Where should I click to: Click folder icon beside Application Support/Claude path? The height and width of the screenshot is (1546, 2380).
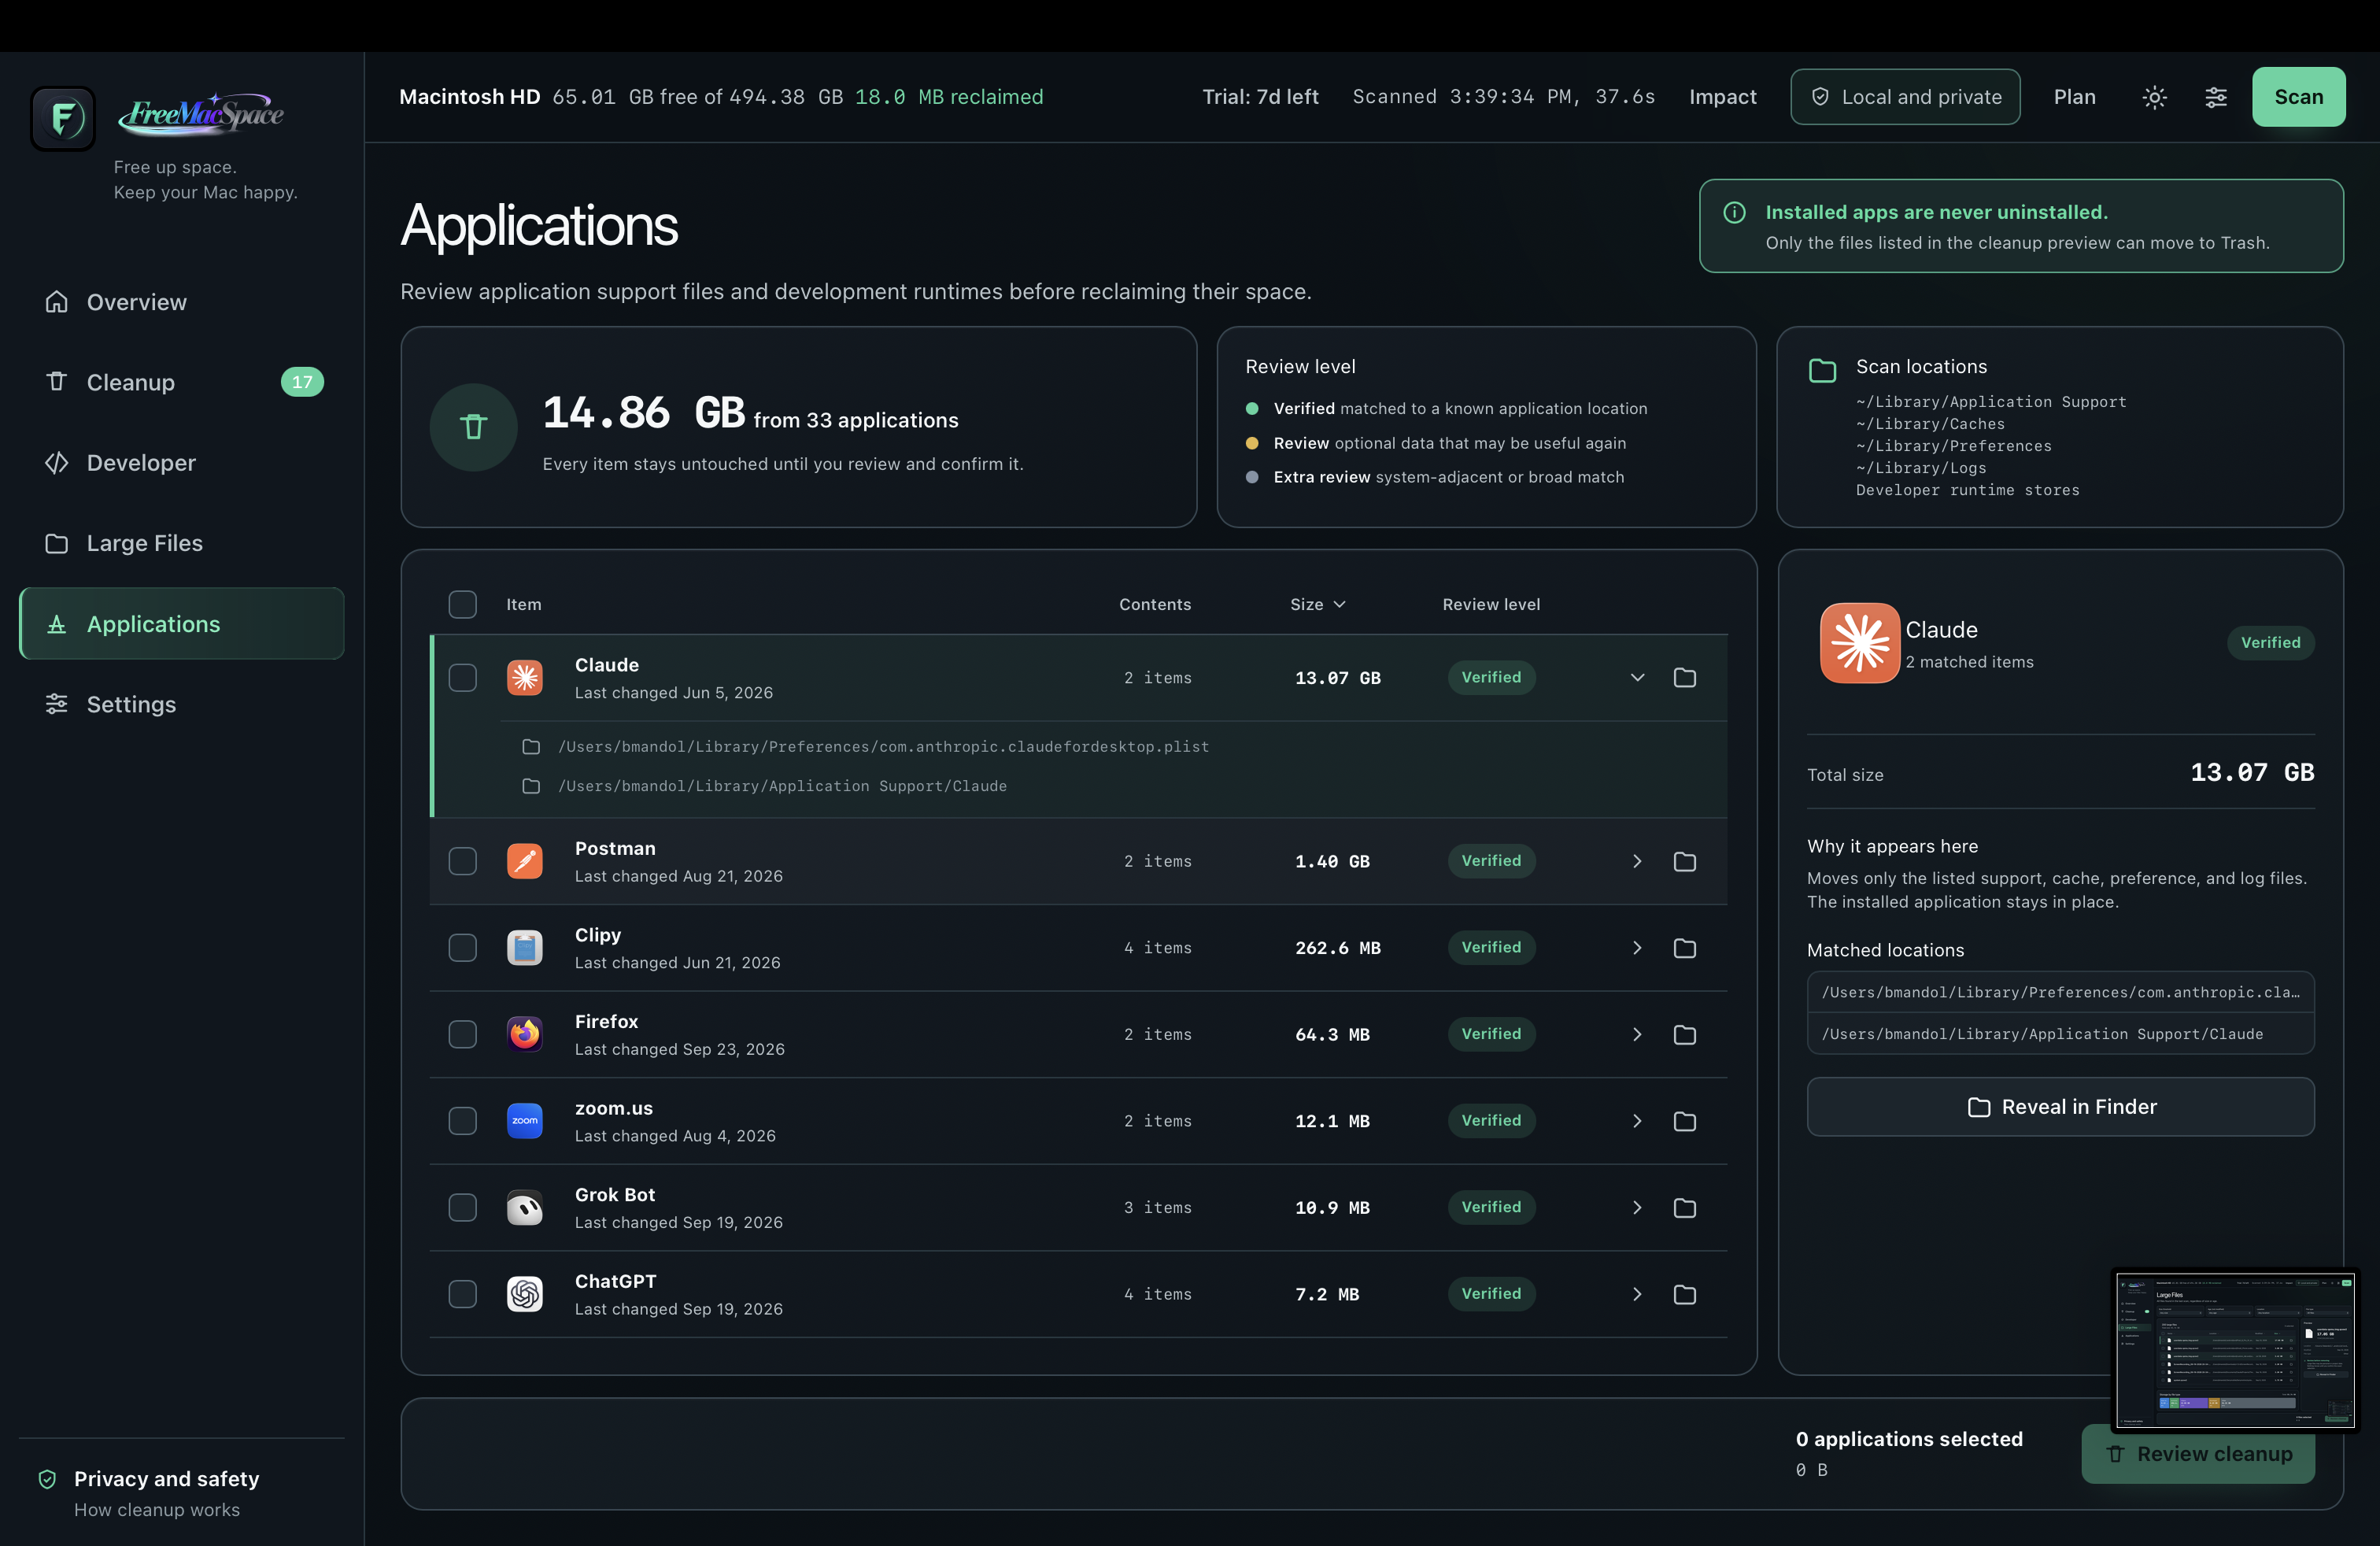click(x=531, y=786)
